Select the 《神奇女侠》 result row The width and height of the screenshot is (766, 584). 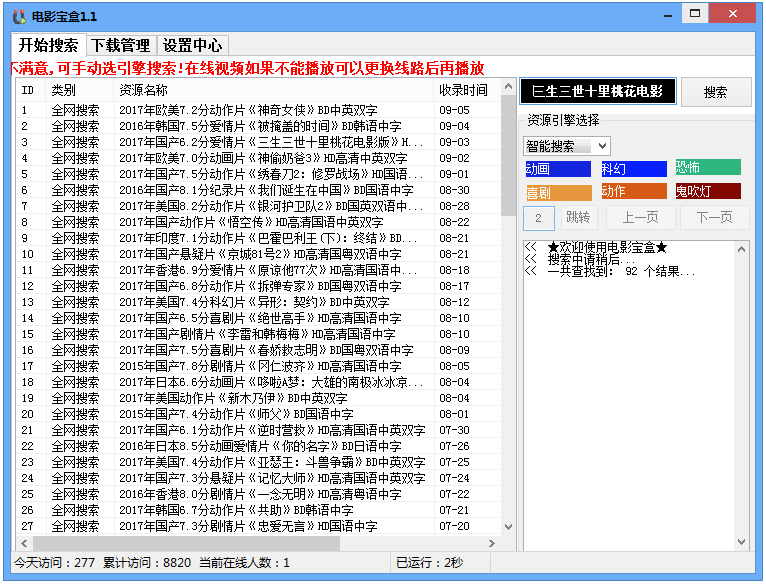[x=260, y=110]
